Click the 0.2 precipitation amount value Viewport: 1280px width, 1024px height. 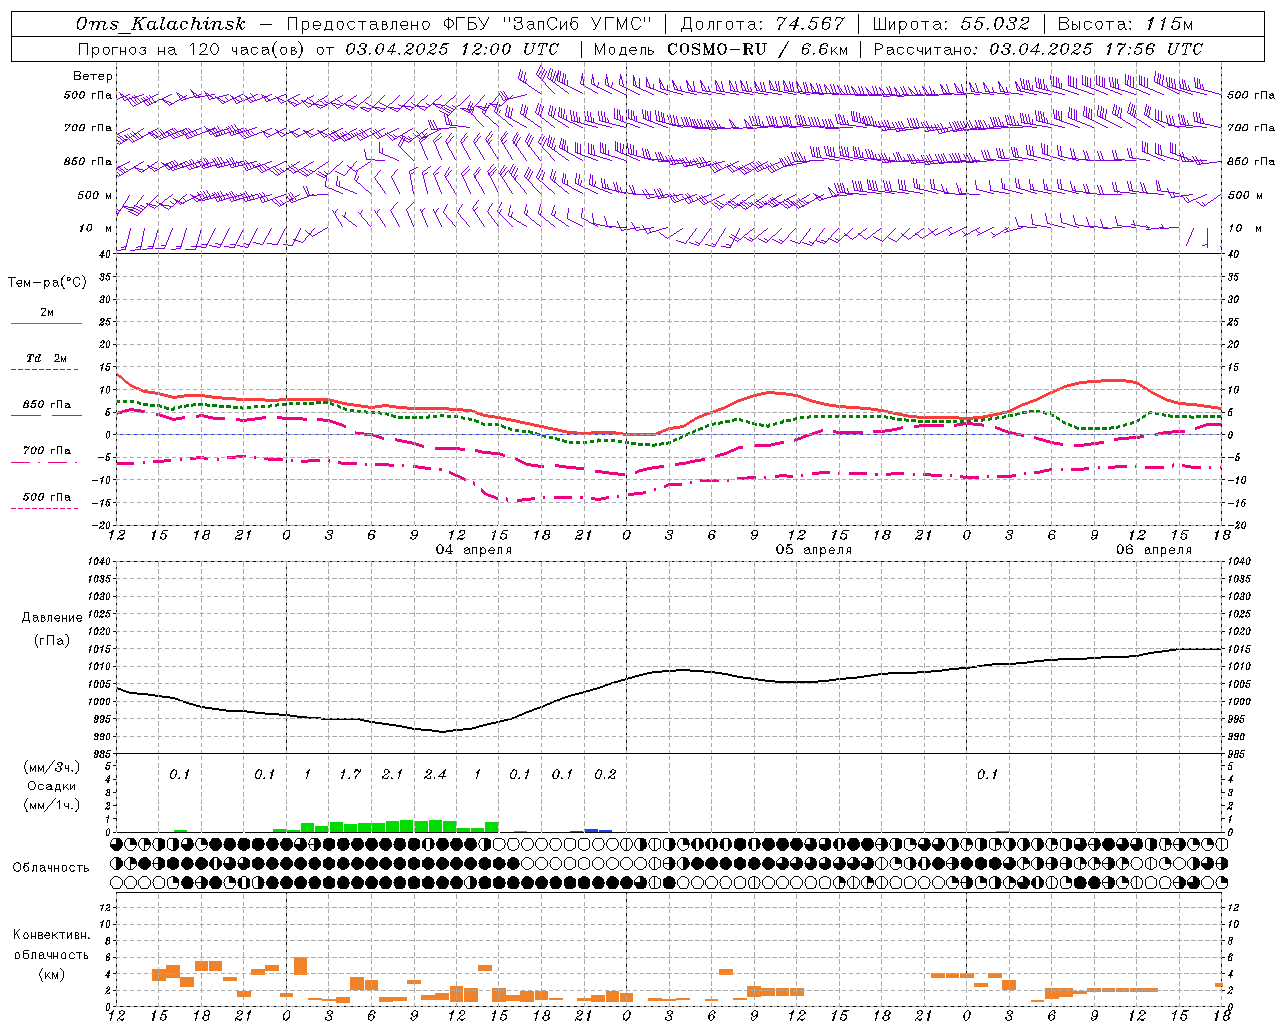tap(605, 774)
